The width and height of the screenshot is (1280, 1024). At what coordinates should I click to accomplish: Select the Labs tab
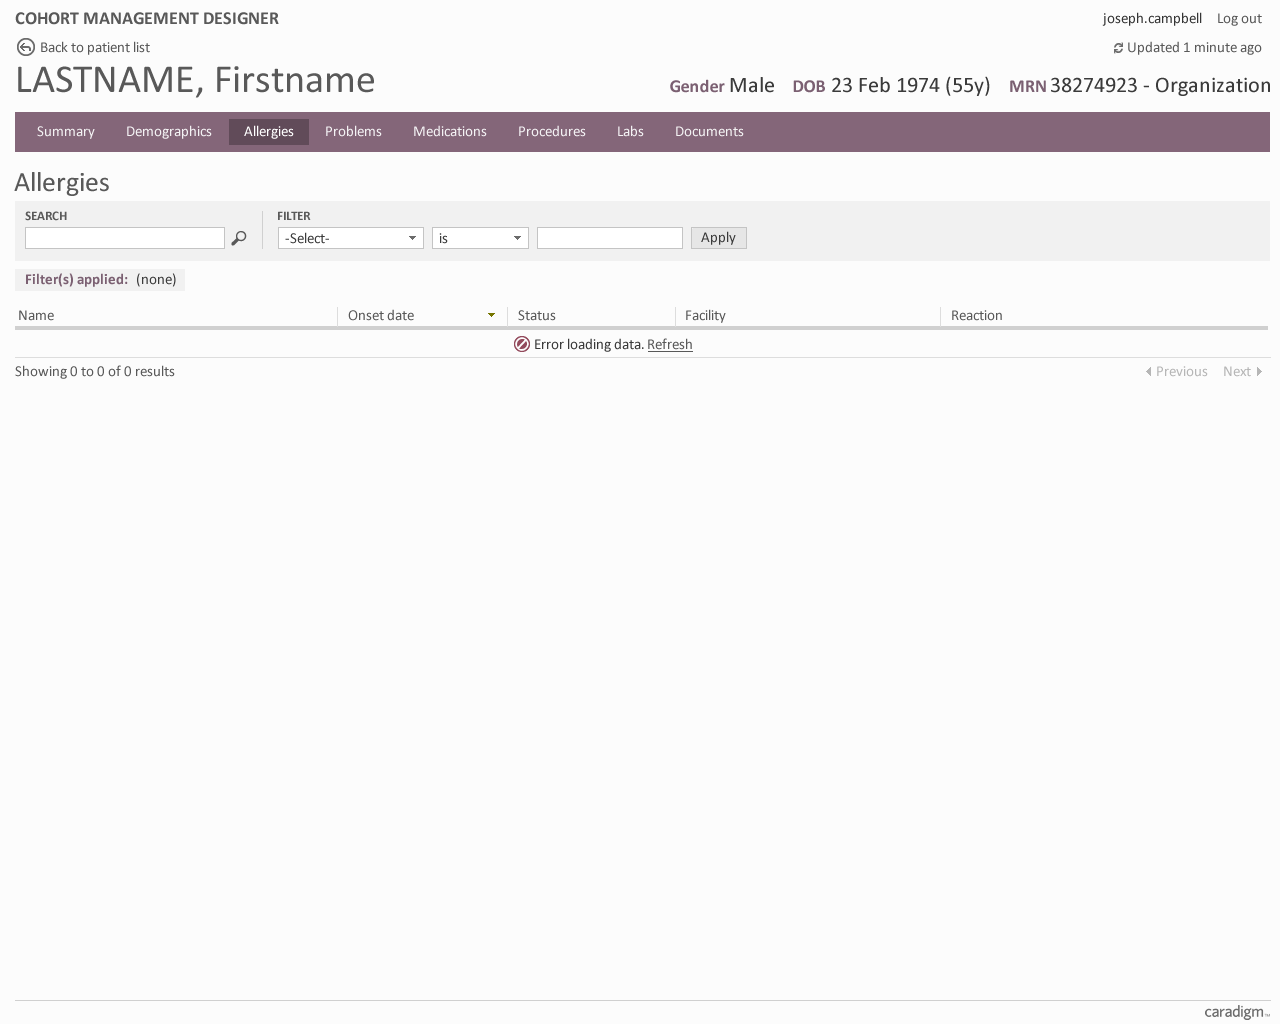click(630, 131)
